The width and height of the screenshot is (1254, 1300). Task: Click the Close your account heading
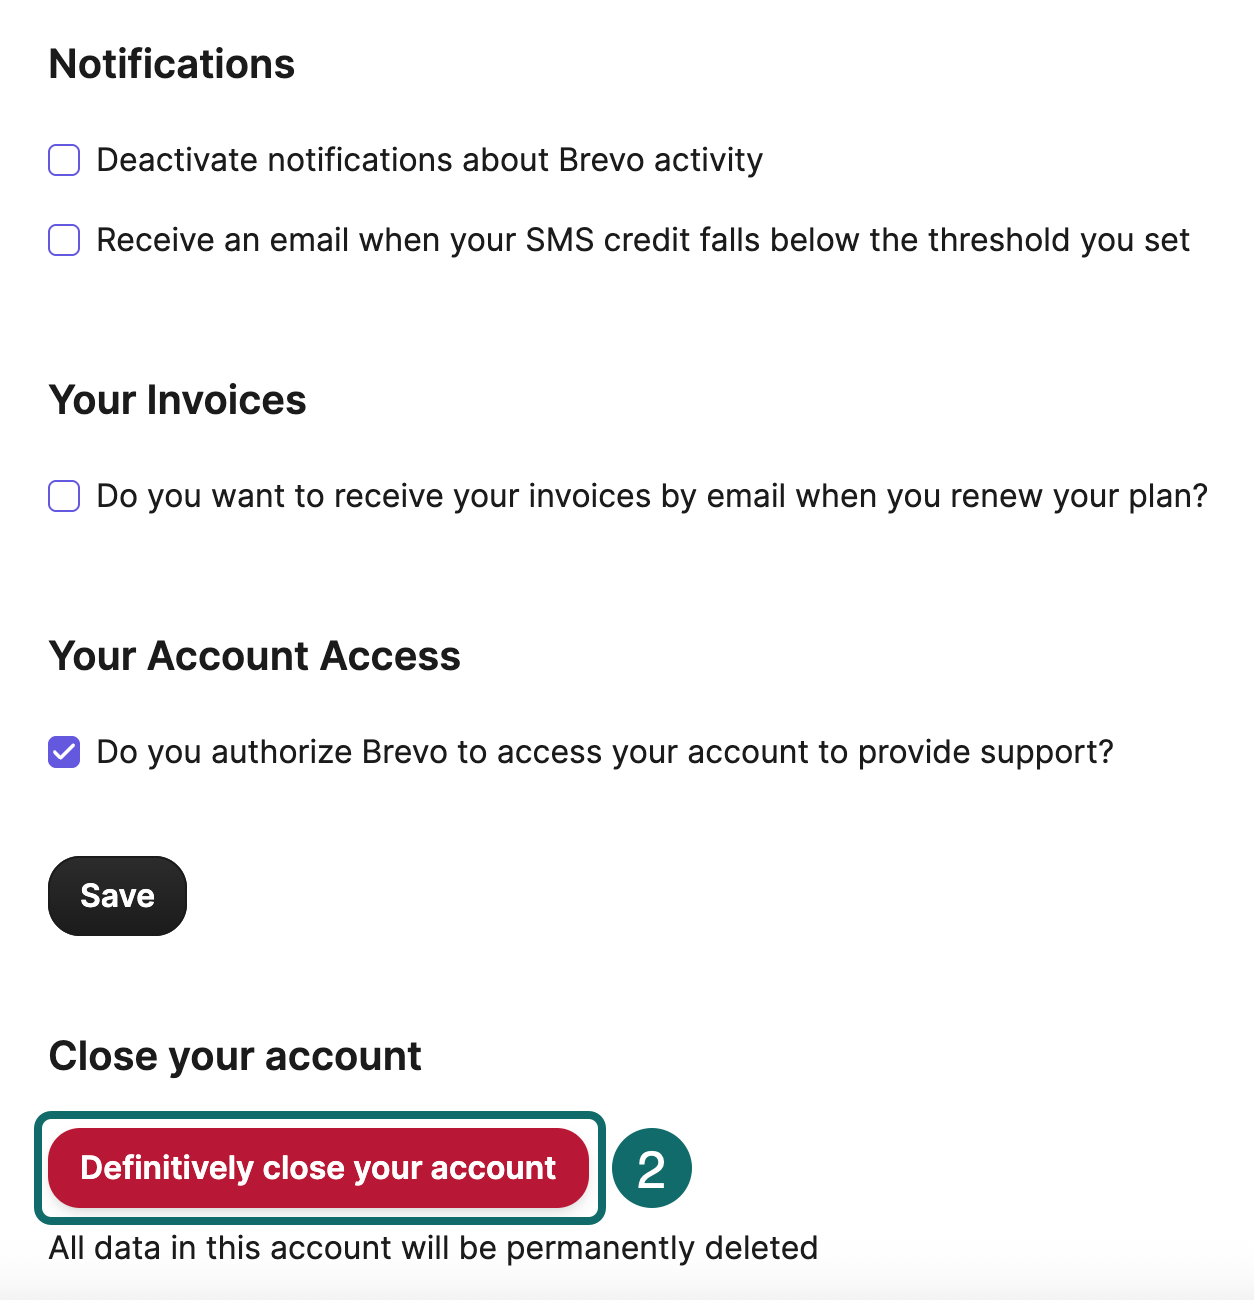(x=234, y=1055)
